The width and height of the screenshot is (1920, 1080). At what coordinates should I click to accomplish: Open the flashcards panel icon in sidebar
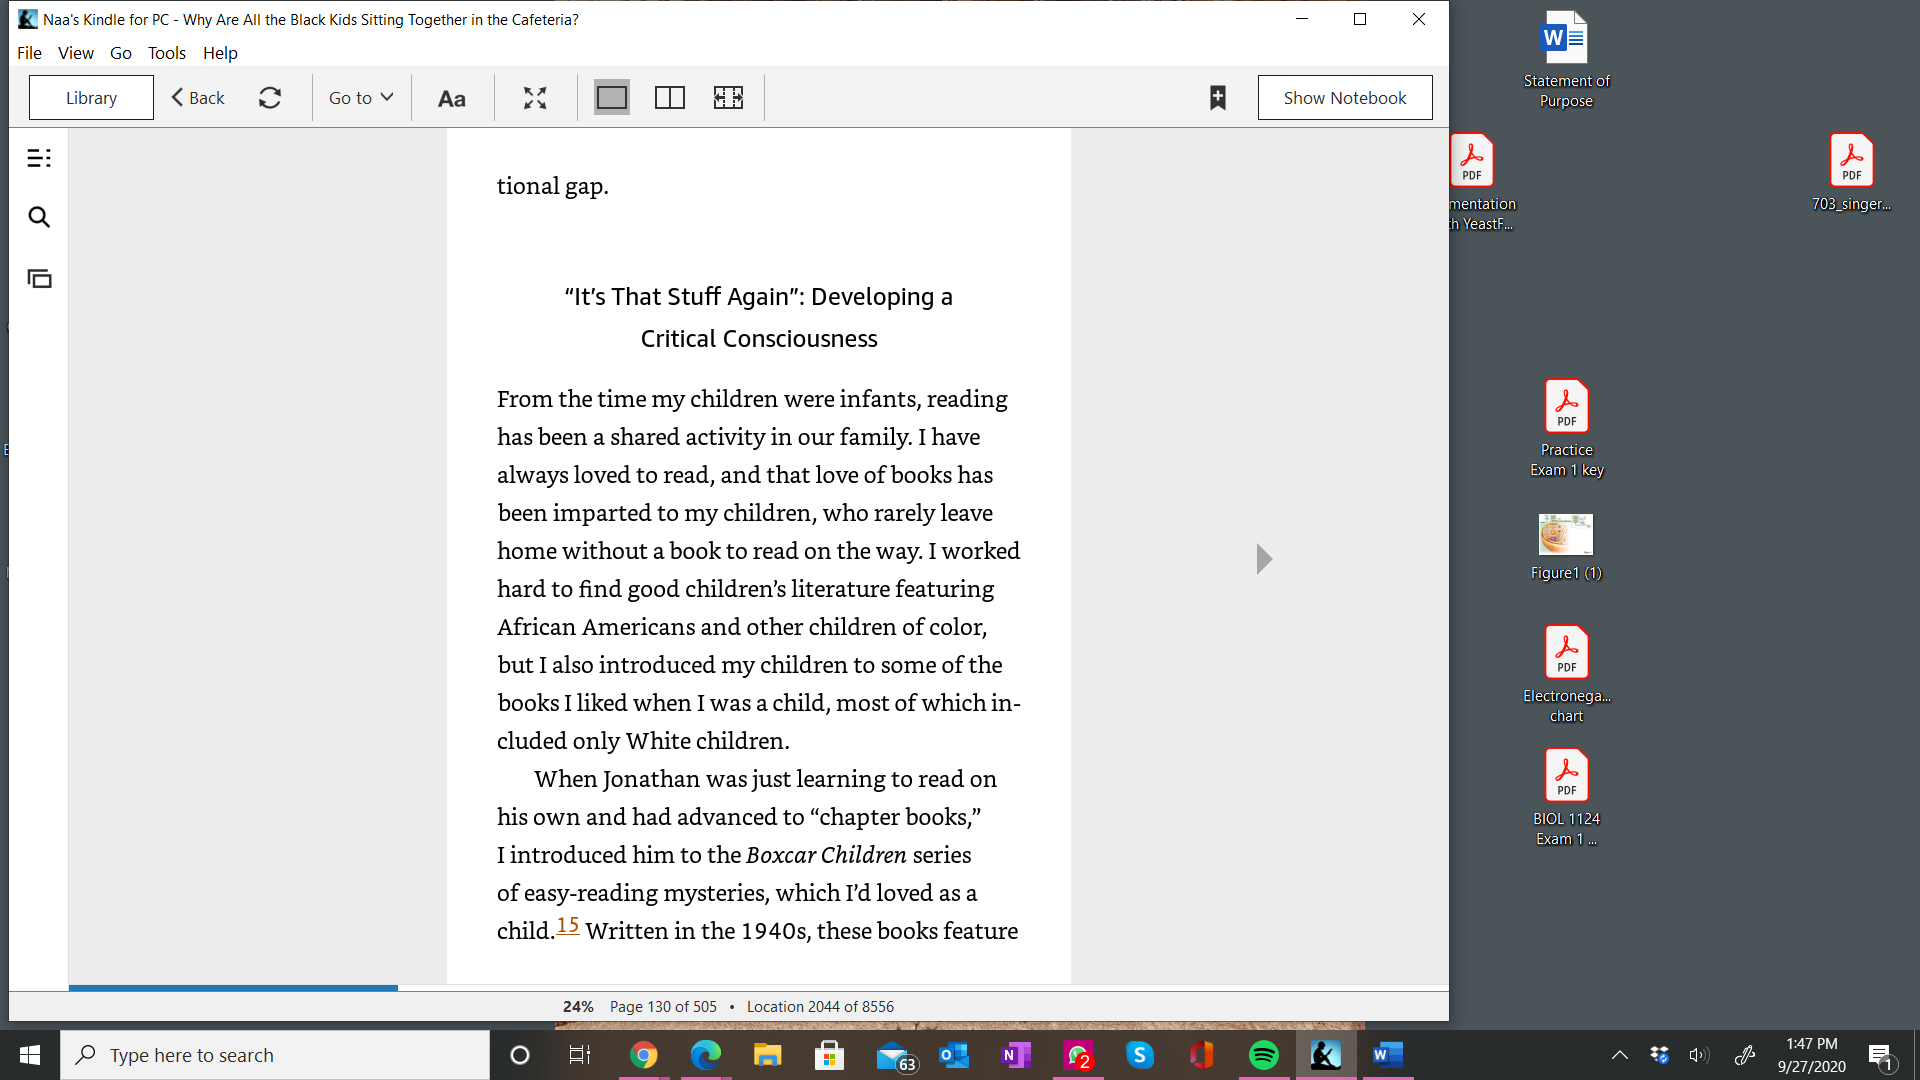point(39,279)
